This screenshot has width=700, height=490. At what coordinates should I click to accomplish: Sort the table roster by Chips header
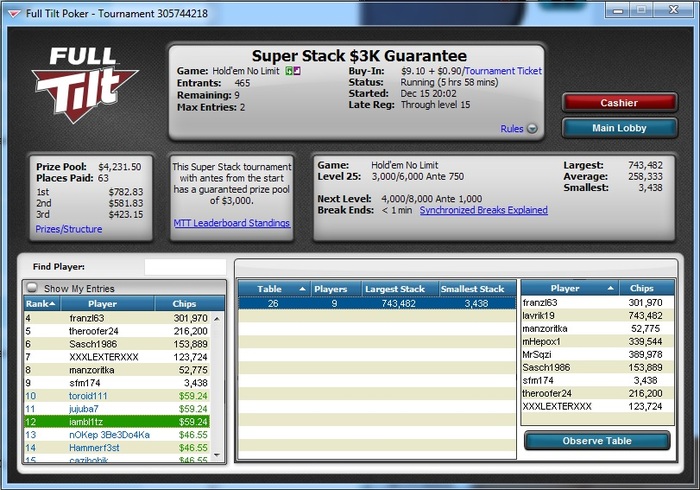click(647, 288)
